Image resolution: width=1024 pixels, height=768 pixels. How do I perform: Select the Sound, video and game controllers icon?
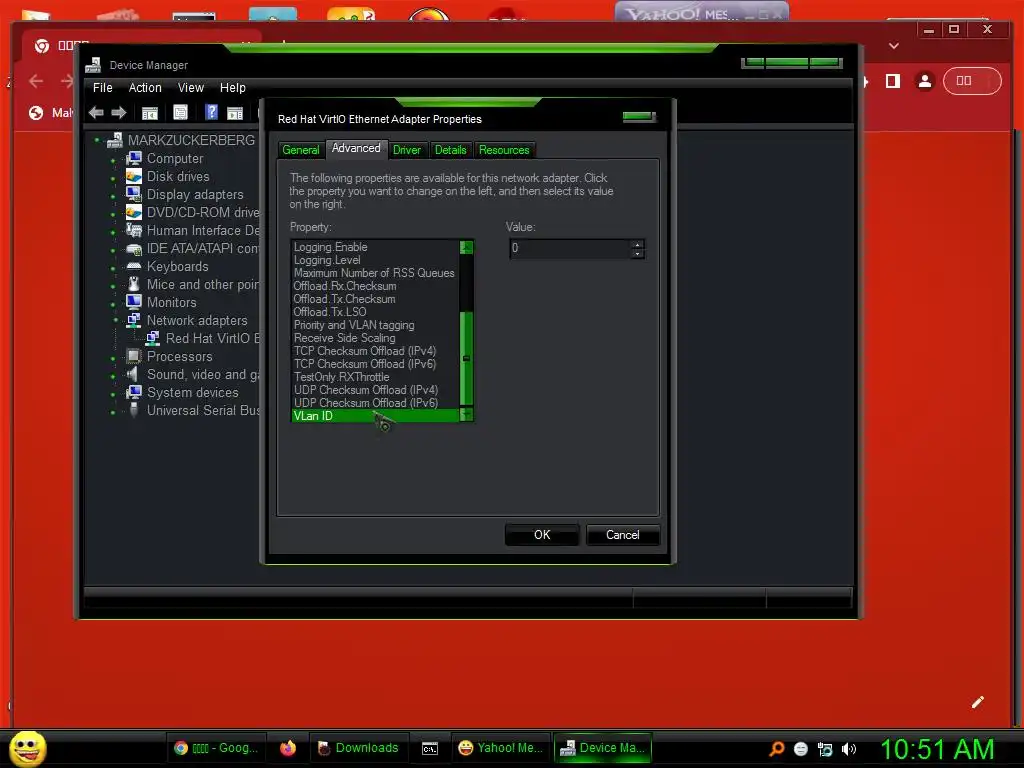pos(133,374)
